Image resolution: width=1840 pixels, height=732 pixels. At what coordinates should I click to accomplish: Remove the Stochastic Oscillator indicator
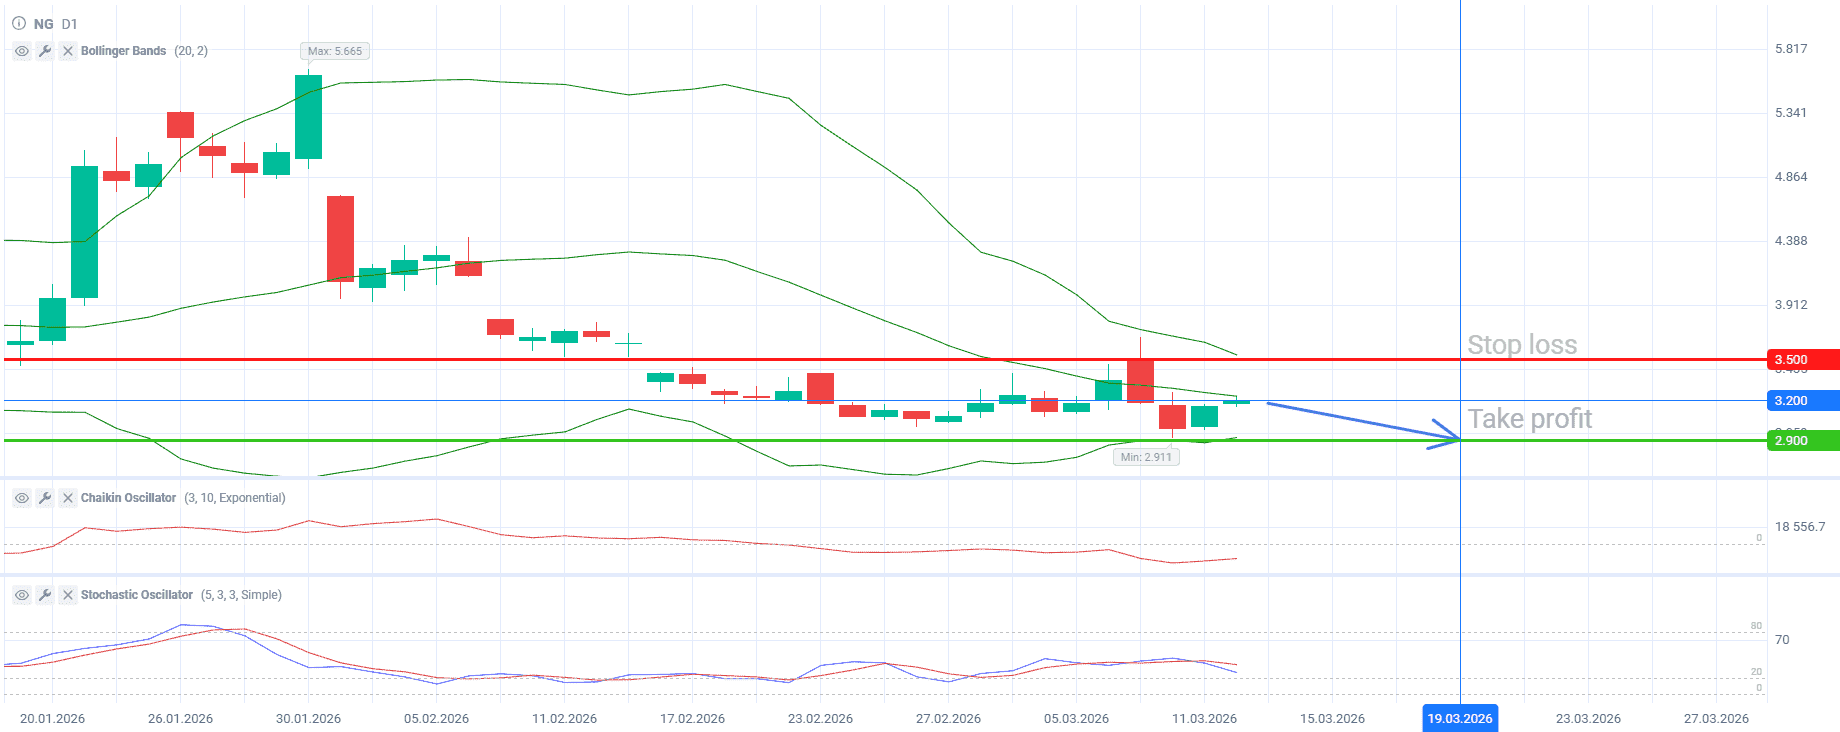[x=68, y=595]
